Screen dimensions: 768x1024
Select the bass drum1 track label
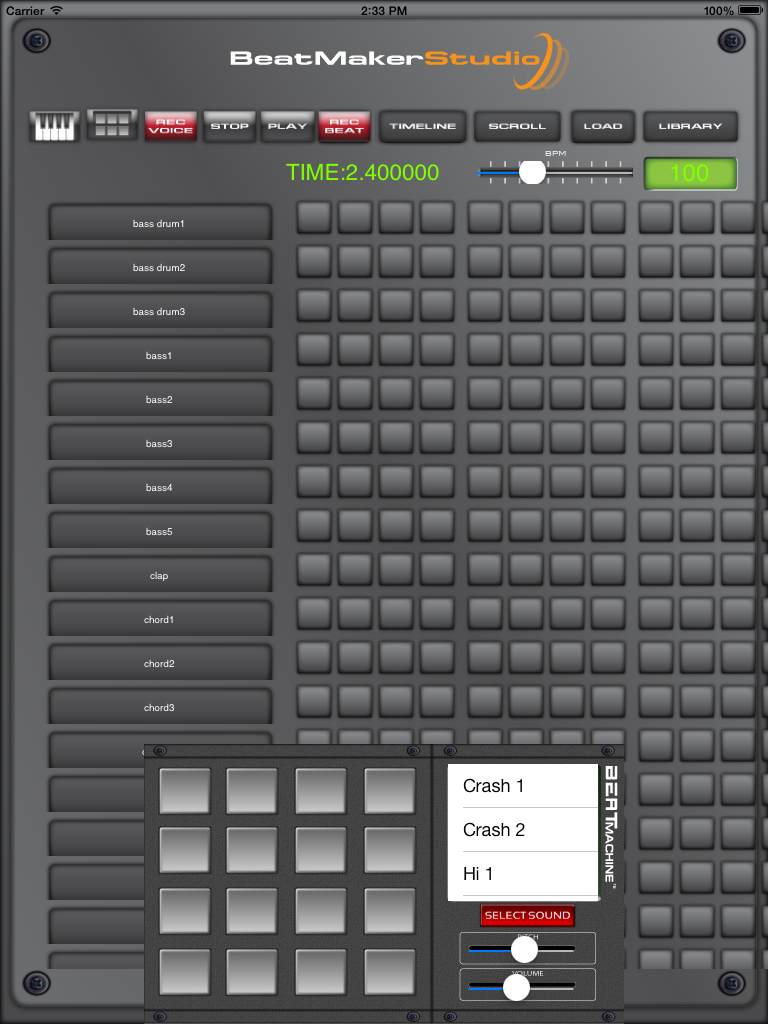point(159,223)
